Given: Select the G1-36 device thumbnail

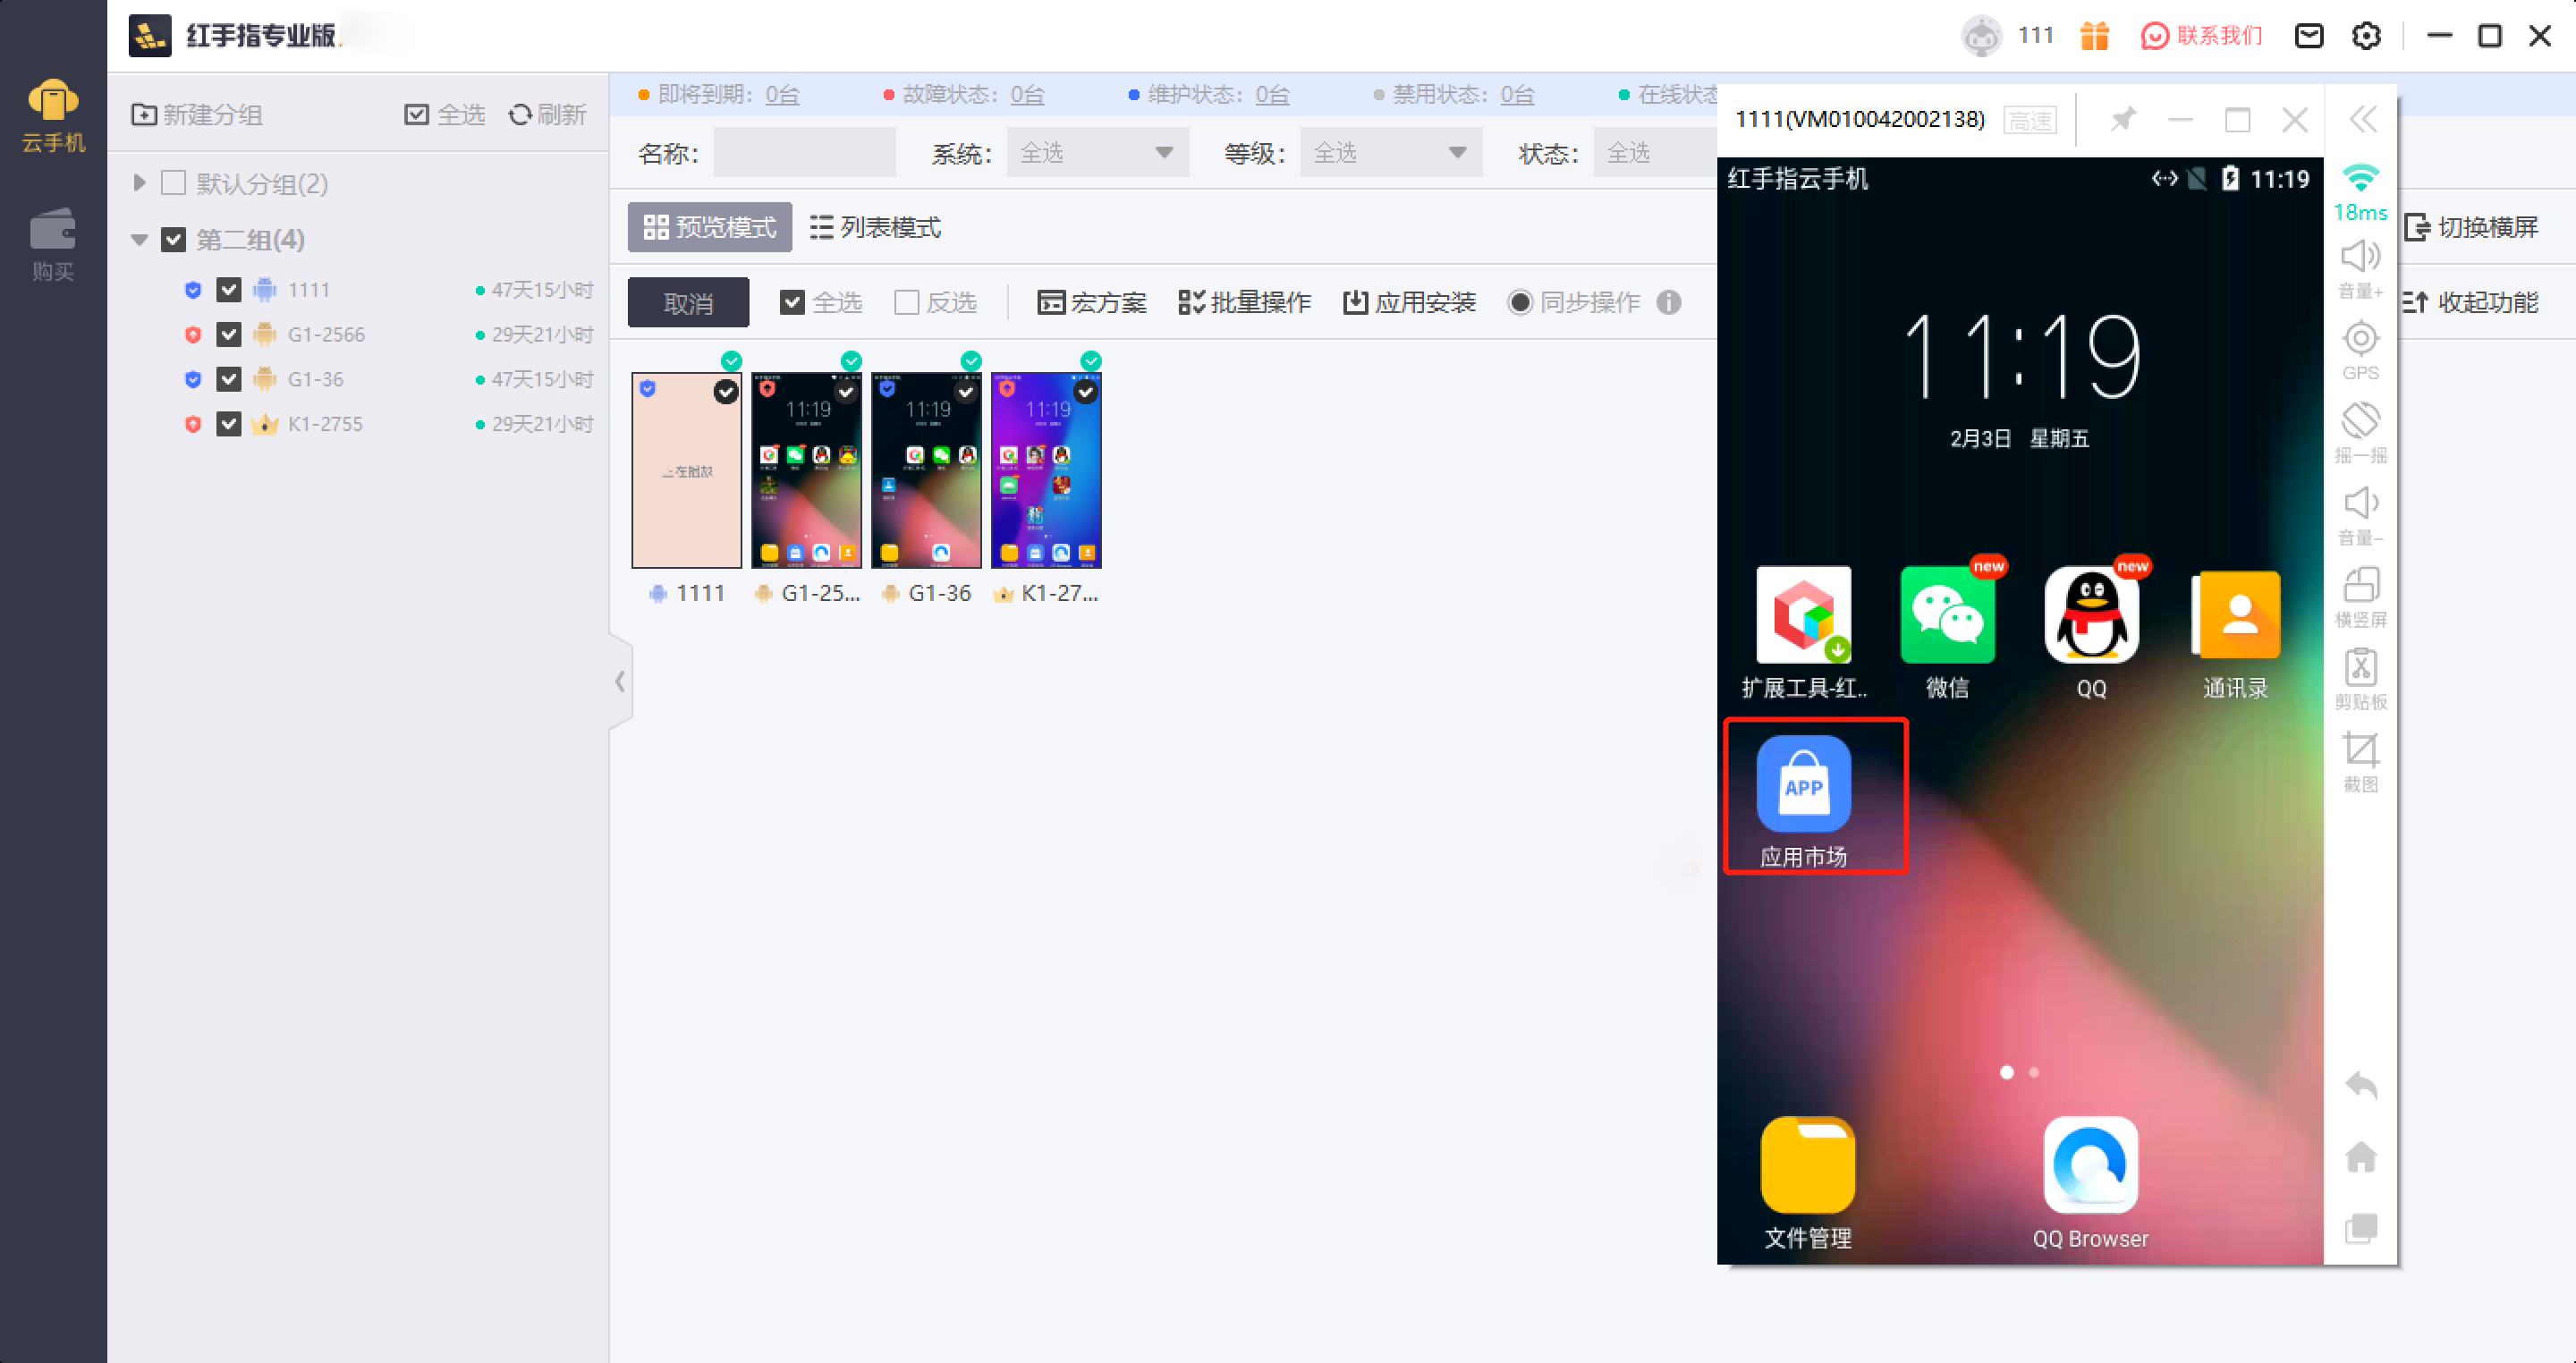Looking at the screenshot, I should click(x=926, y=470).
